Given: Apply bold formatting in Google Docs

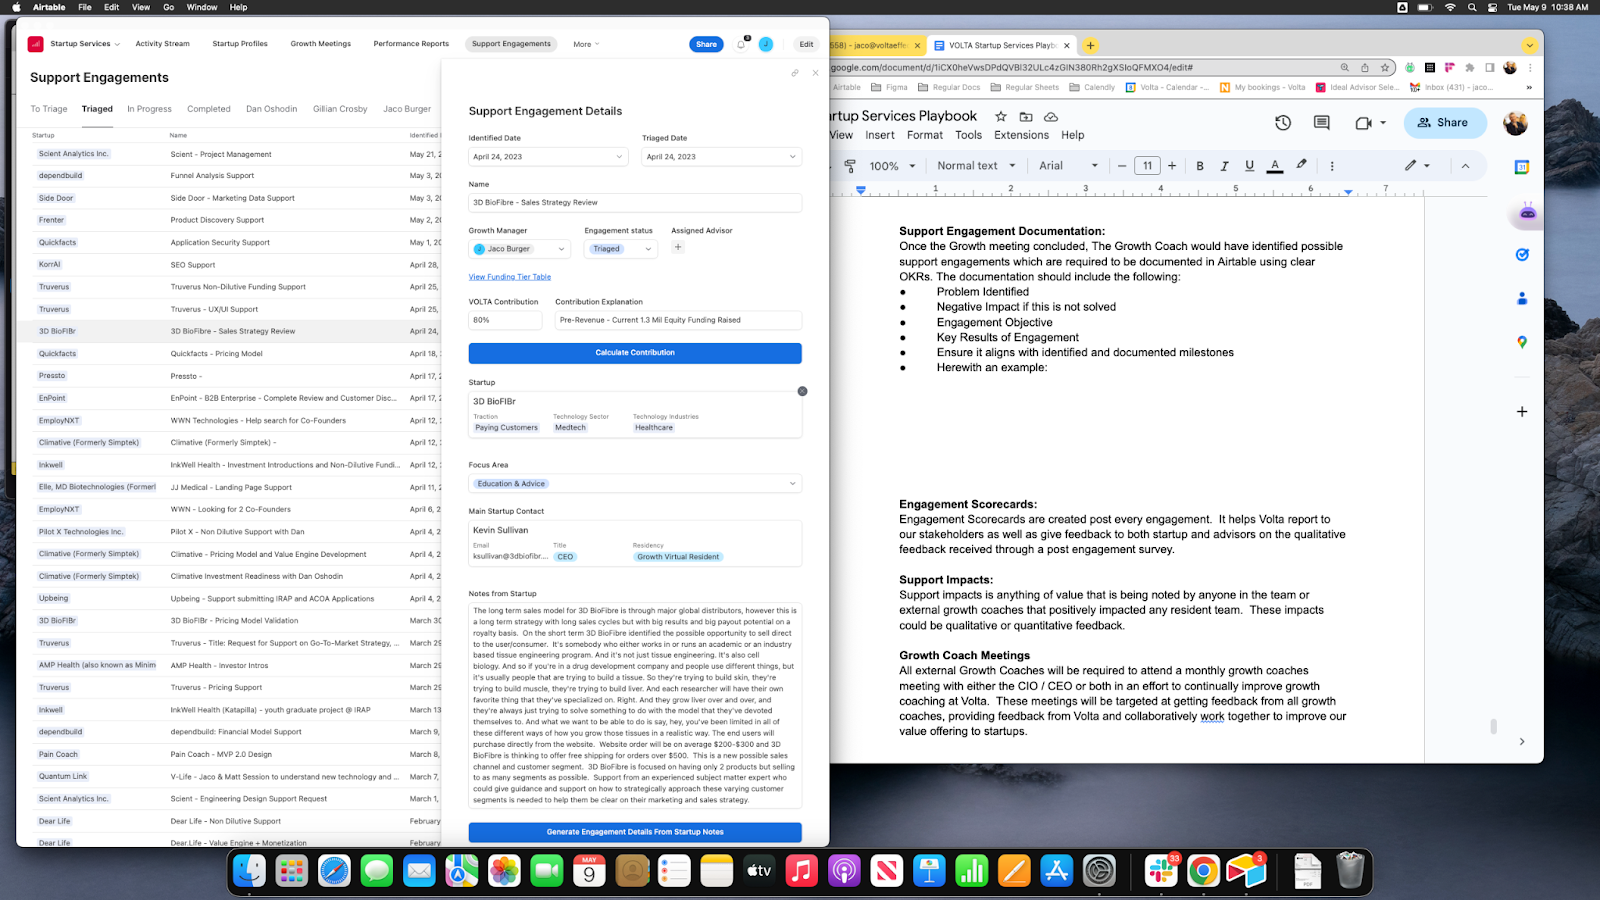Looking at the screenshot, I should click(1200, 166).
